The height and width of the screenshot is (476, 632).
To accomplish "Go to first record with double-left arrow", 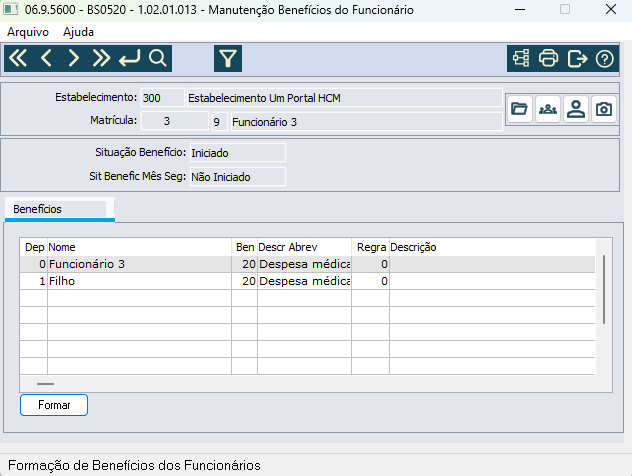I will tap(18, 58).
